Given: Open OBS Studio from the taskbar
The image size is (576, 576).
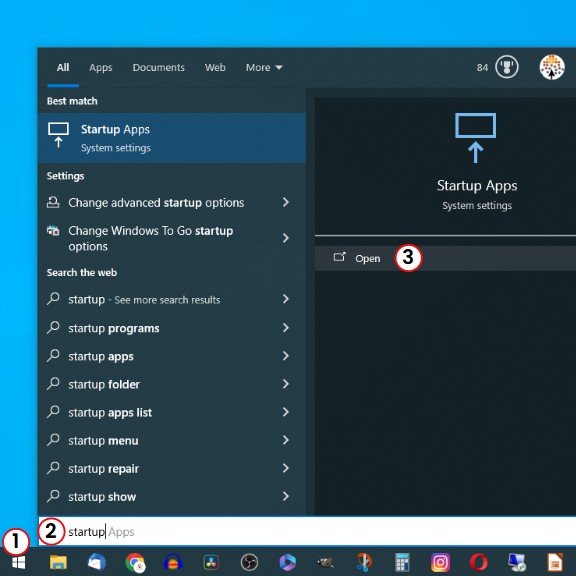Looking at the screenshot, I should 249,562.
